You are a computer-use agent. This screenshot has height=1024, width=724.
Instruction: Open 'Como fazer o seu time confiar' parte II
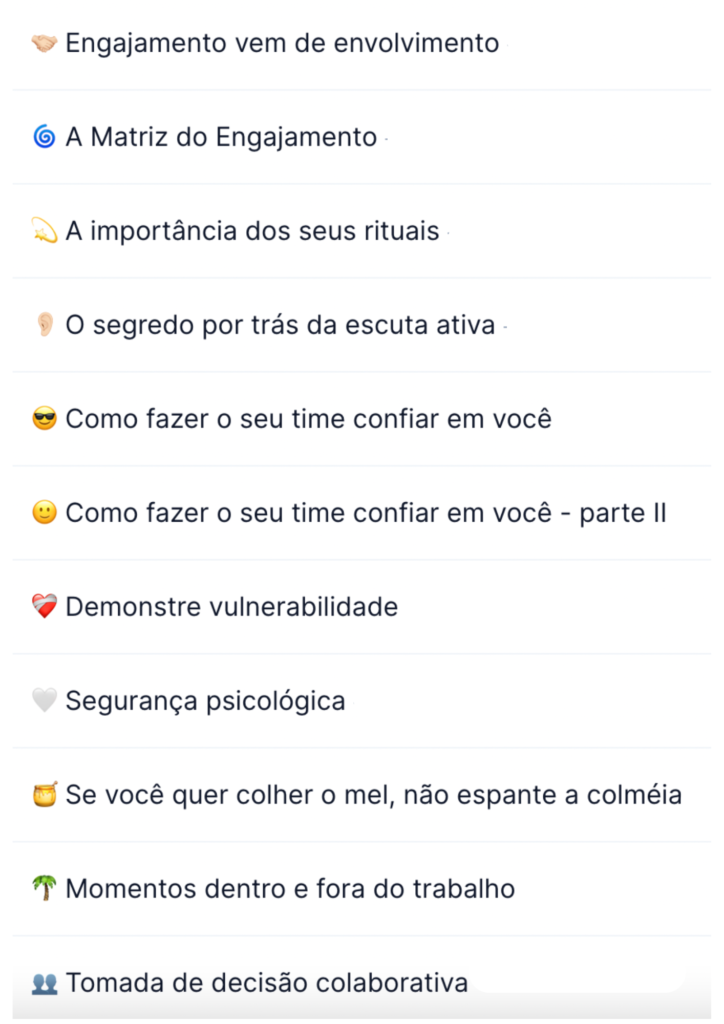pyautogui.click(x=362, y=513)
